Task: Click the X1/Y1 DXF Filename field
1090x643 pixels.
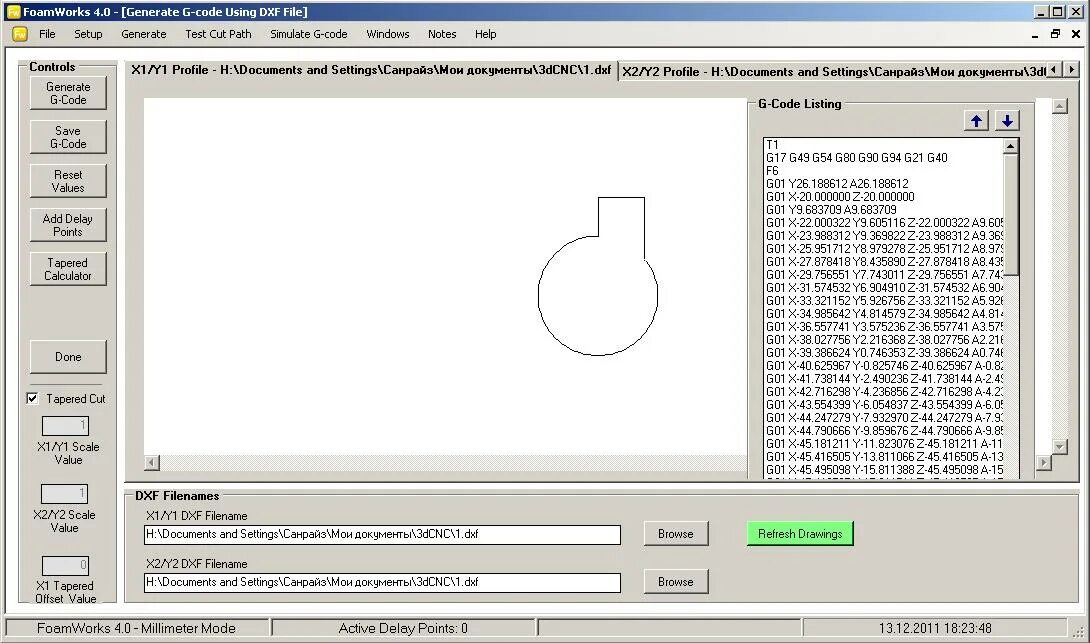Action: 382,535
